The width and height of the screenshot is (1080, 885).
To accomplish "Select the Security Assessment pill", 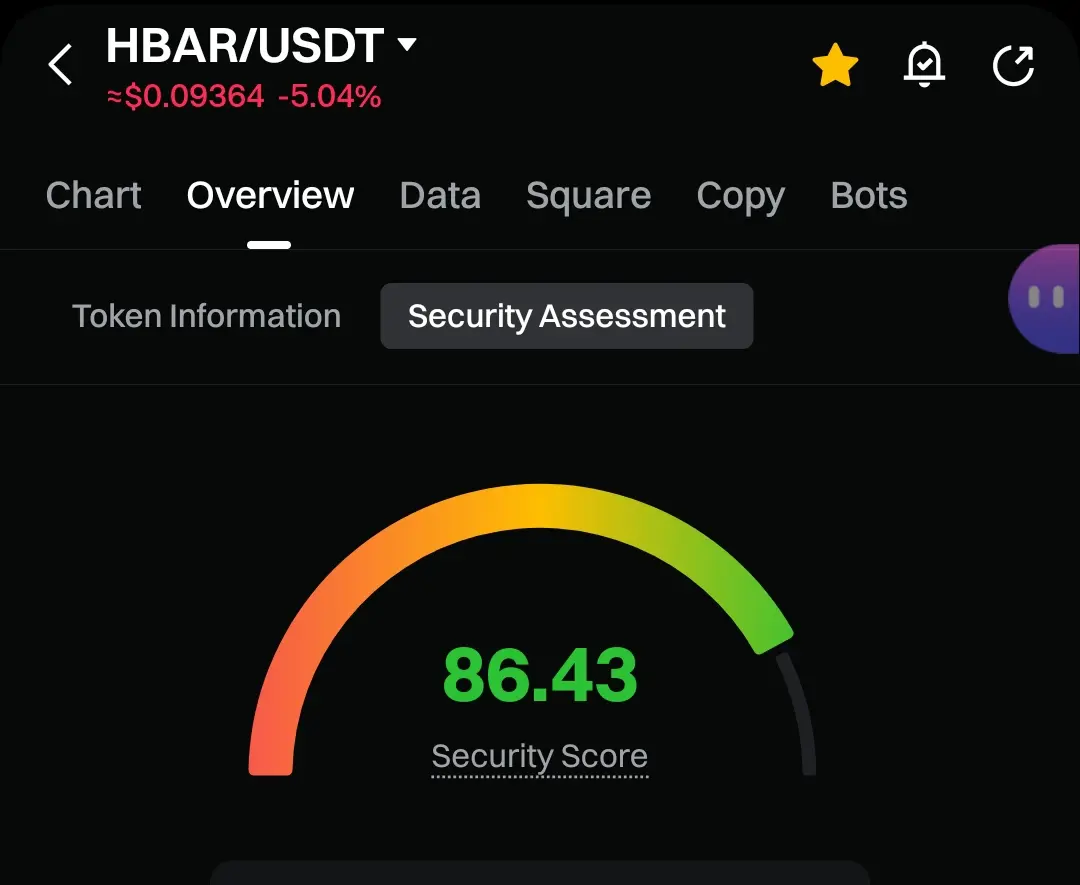I will click(567, 316).
